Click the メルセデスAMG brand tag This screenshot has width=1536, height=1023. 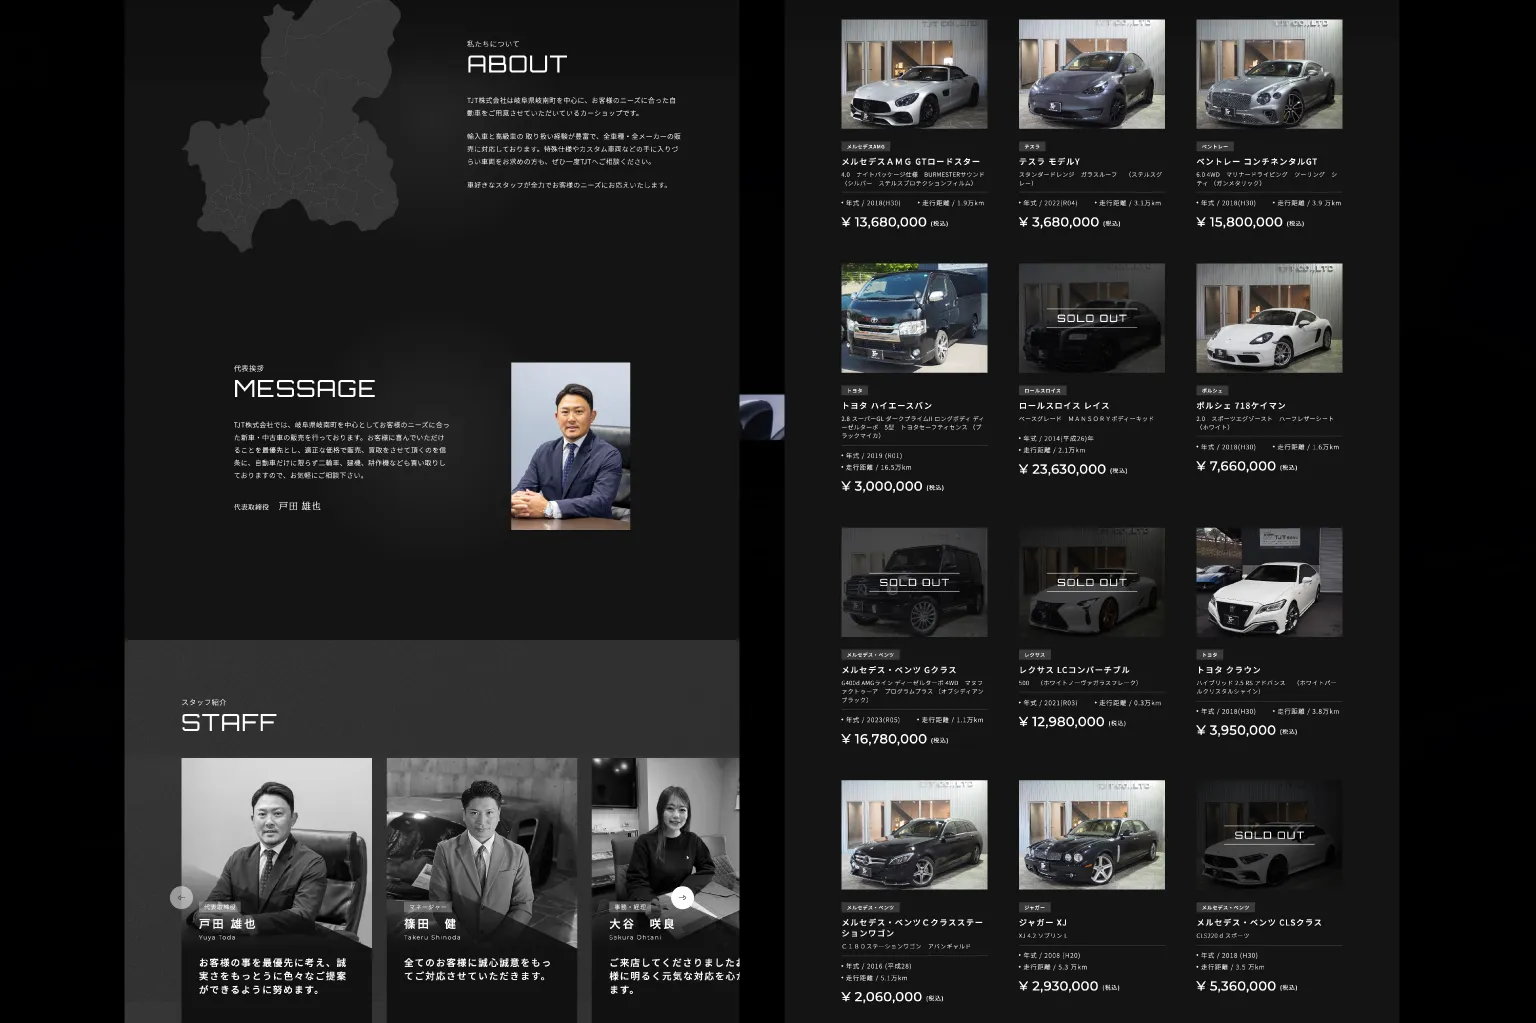click(865, 146)
